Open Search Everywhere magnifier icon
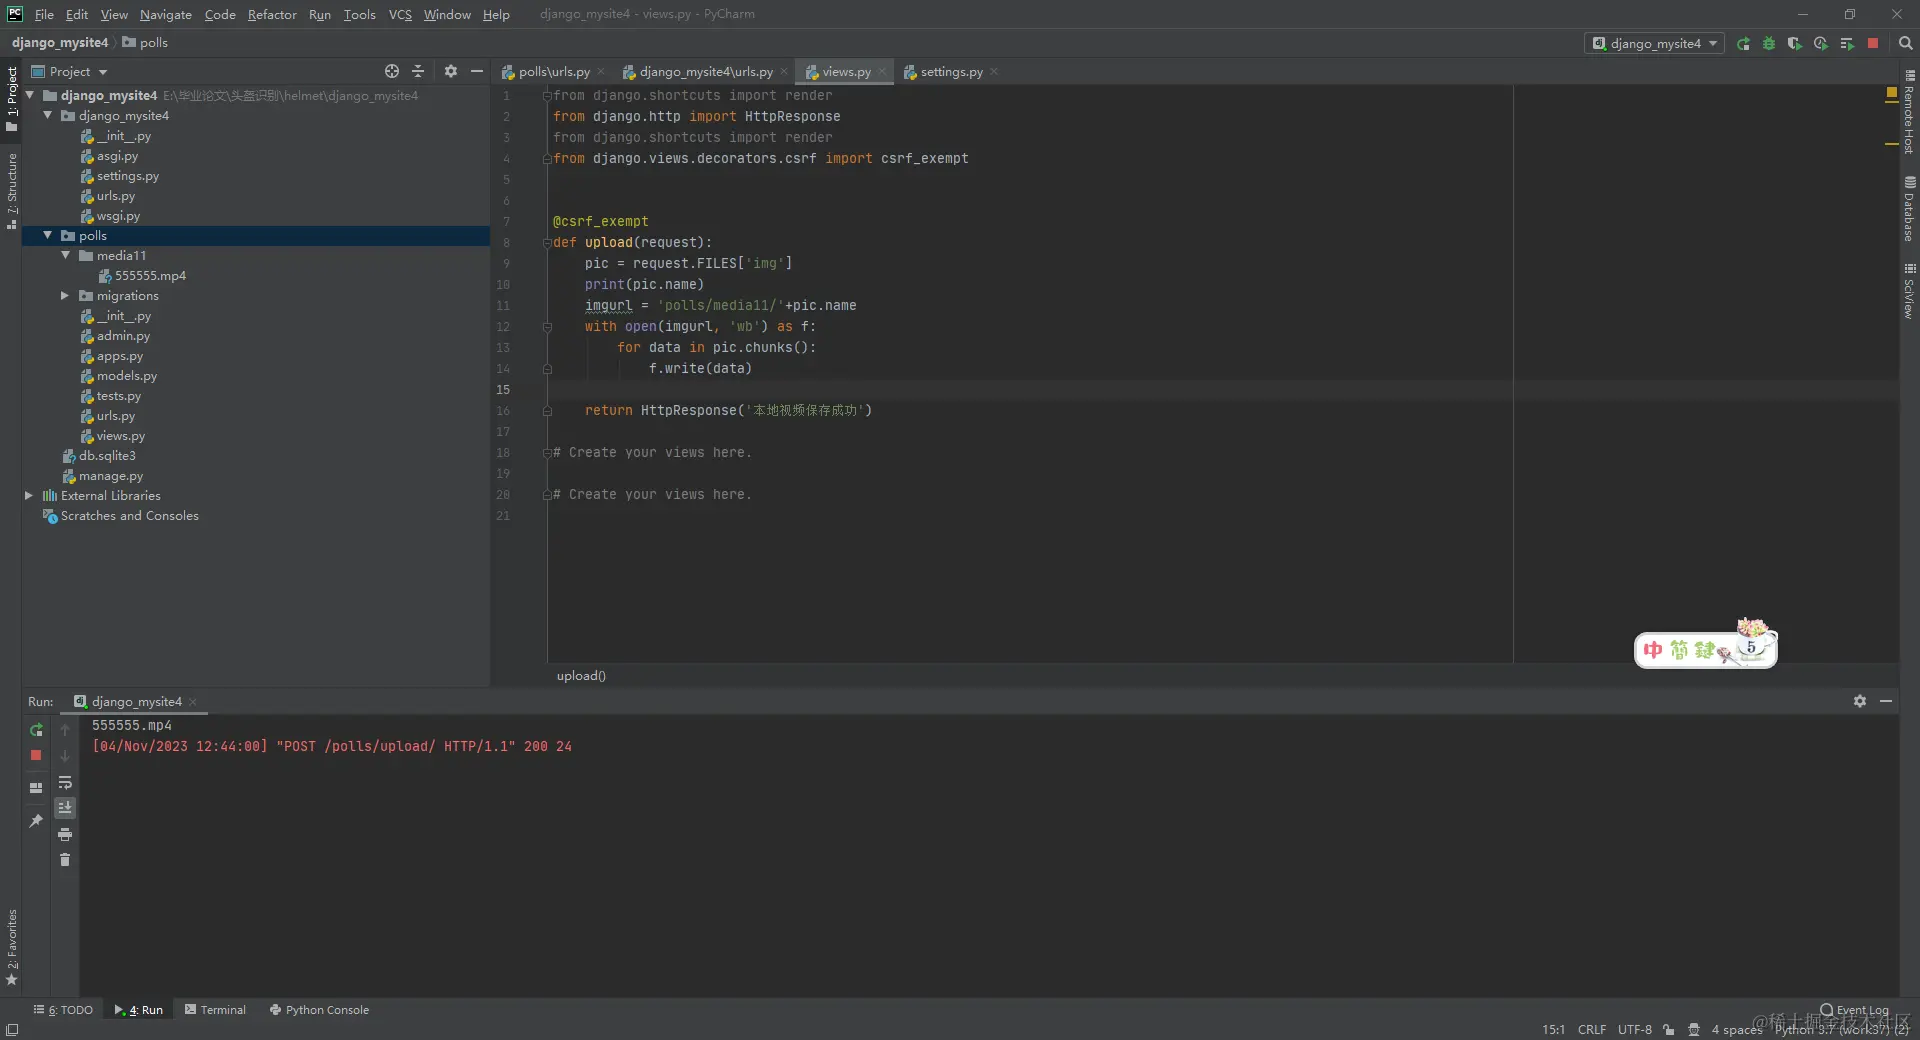Viewport: 1920px width, 1040px height. click(1906, 44)
